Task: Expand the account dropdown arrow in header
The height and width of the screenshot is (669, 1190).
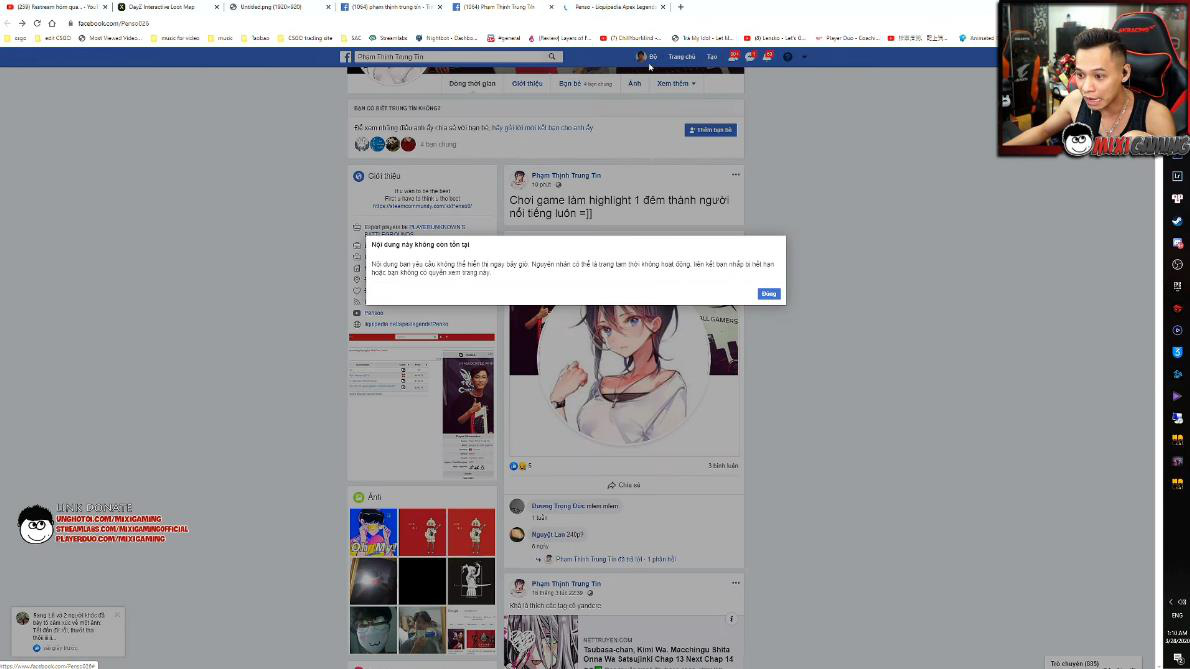Action: coord(804,57)
